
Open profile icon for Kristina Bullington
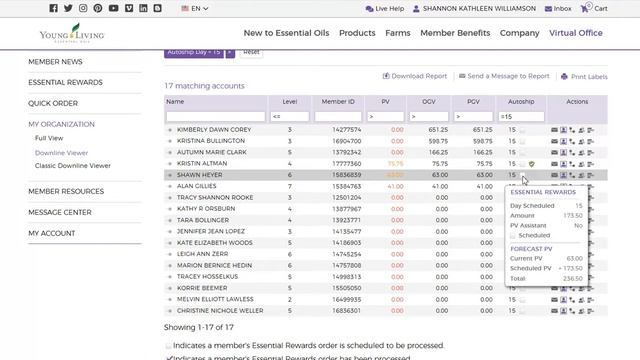[563, 141]
